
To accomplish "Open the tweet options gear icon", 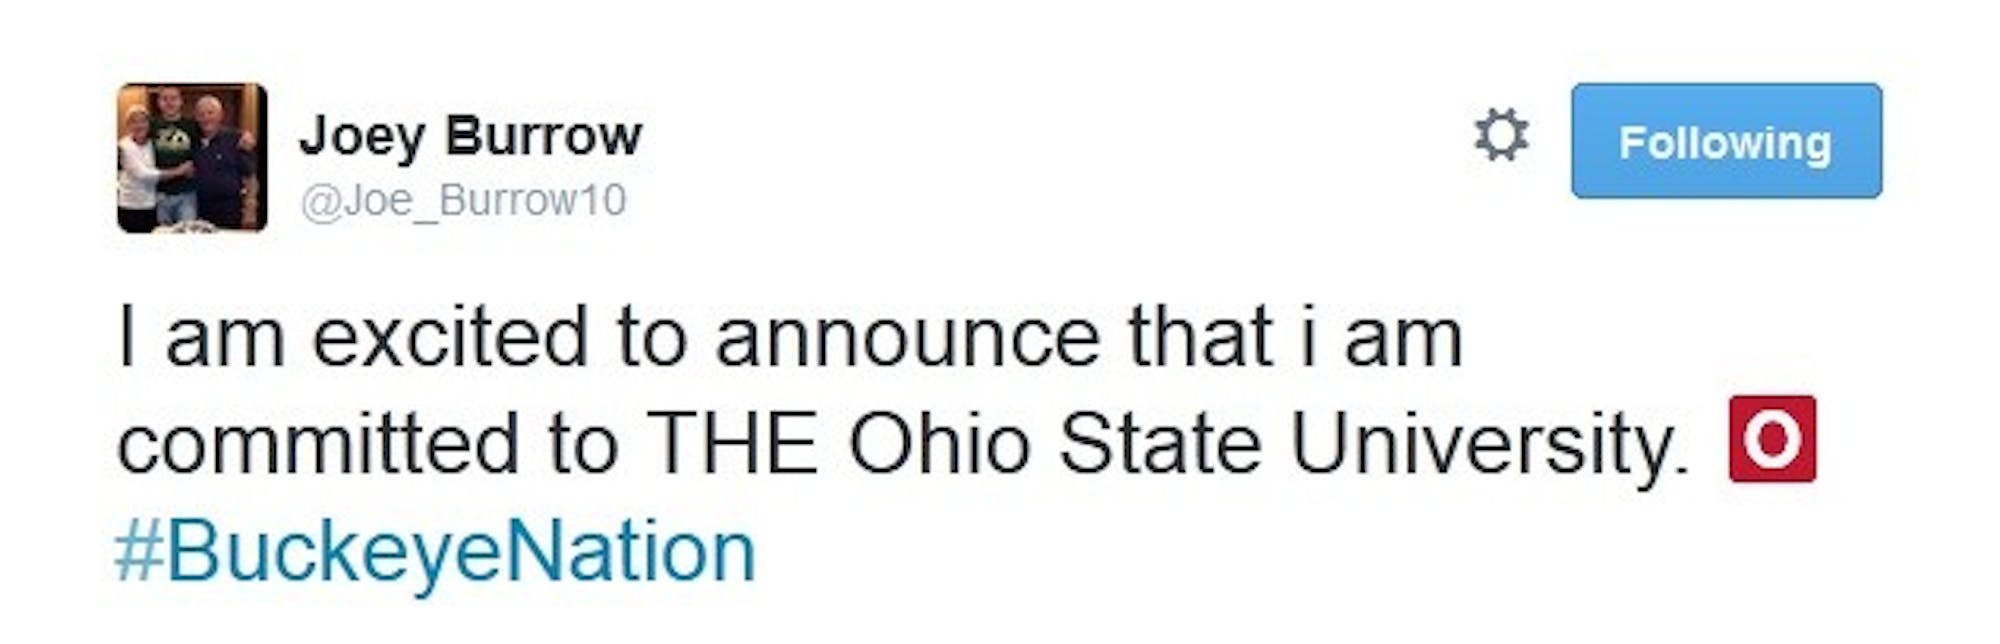I will tap(1501, 135).
